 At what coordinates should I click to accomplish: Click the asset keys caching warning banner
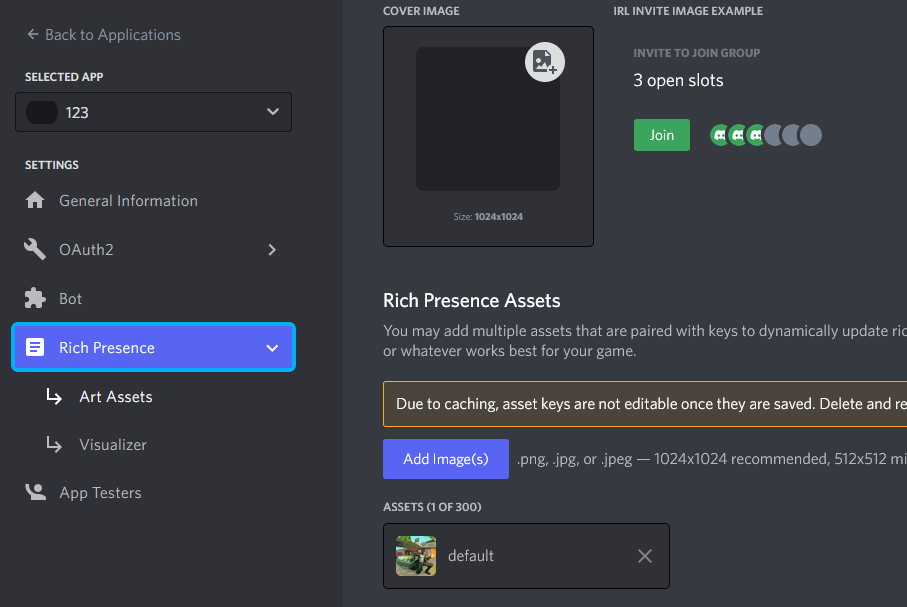[645, 404]
